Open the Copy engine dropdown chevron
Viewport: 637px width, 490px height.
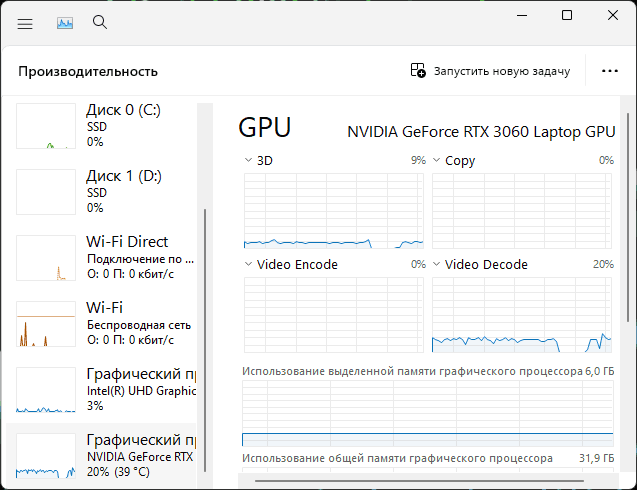(436, 160)
